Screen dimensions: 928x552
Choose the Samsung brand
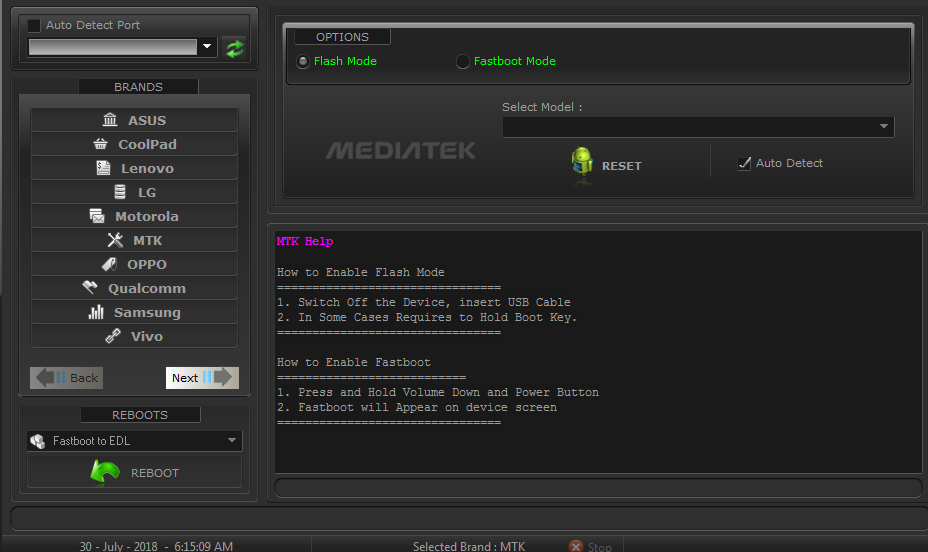134,312
